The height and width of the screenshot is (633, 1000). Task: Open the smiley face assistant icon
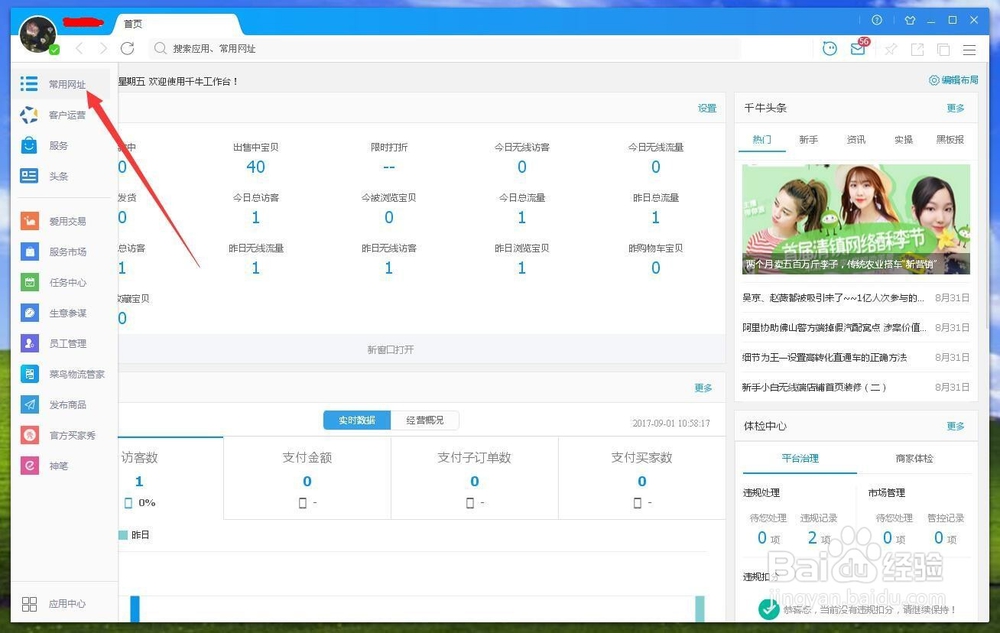click(830, 48)
